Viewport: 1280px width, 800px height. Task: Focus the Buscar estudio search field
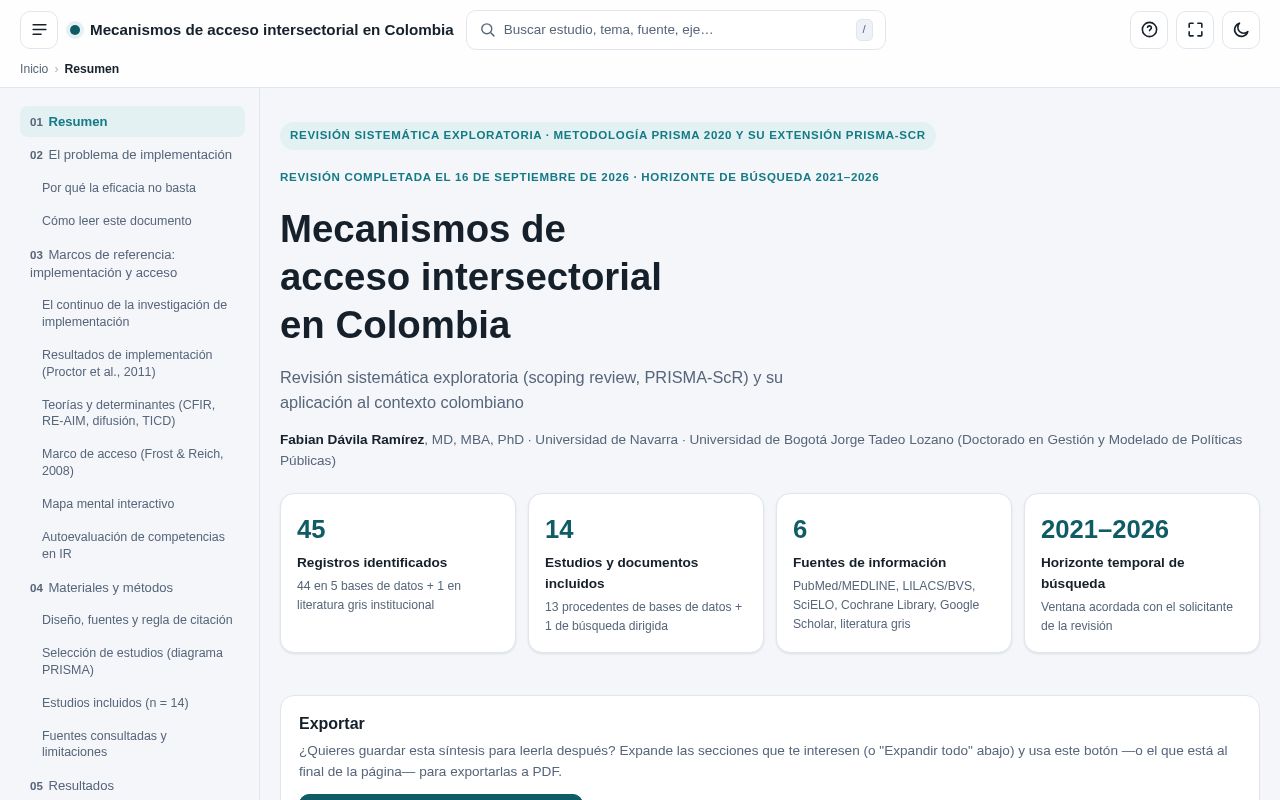676,30
